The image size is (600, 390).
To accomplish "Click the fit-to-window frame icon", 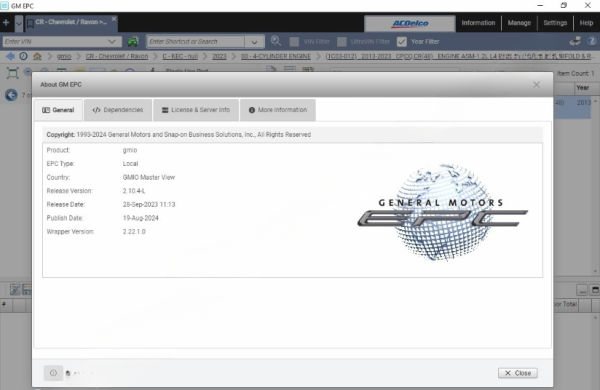I will (12, 73).
